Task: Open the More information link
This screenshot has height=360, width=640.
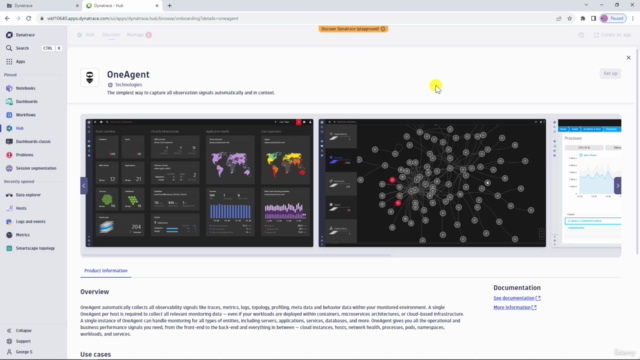Action: pyautogui.click(x=515, y=307)
